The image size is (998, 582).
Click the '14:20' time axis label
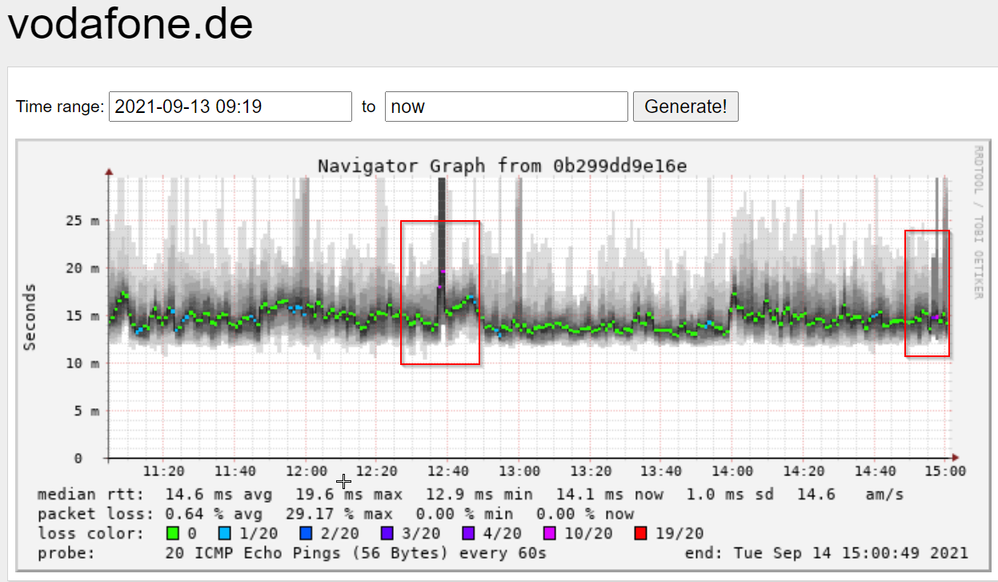pyautogui.click(x=803, y=471)
